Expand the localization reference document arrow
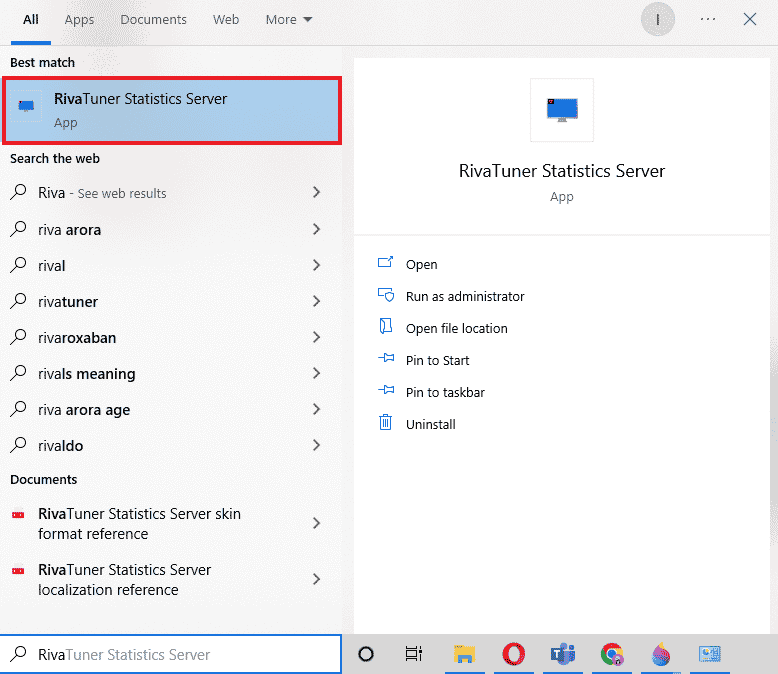The width and height of the screenshot is (778, 674). pos(317,579)
